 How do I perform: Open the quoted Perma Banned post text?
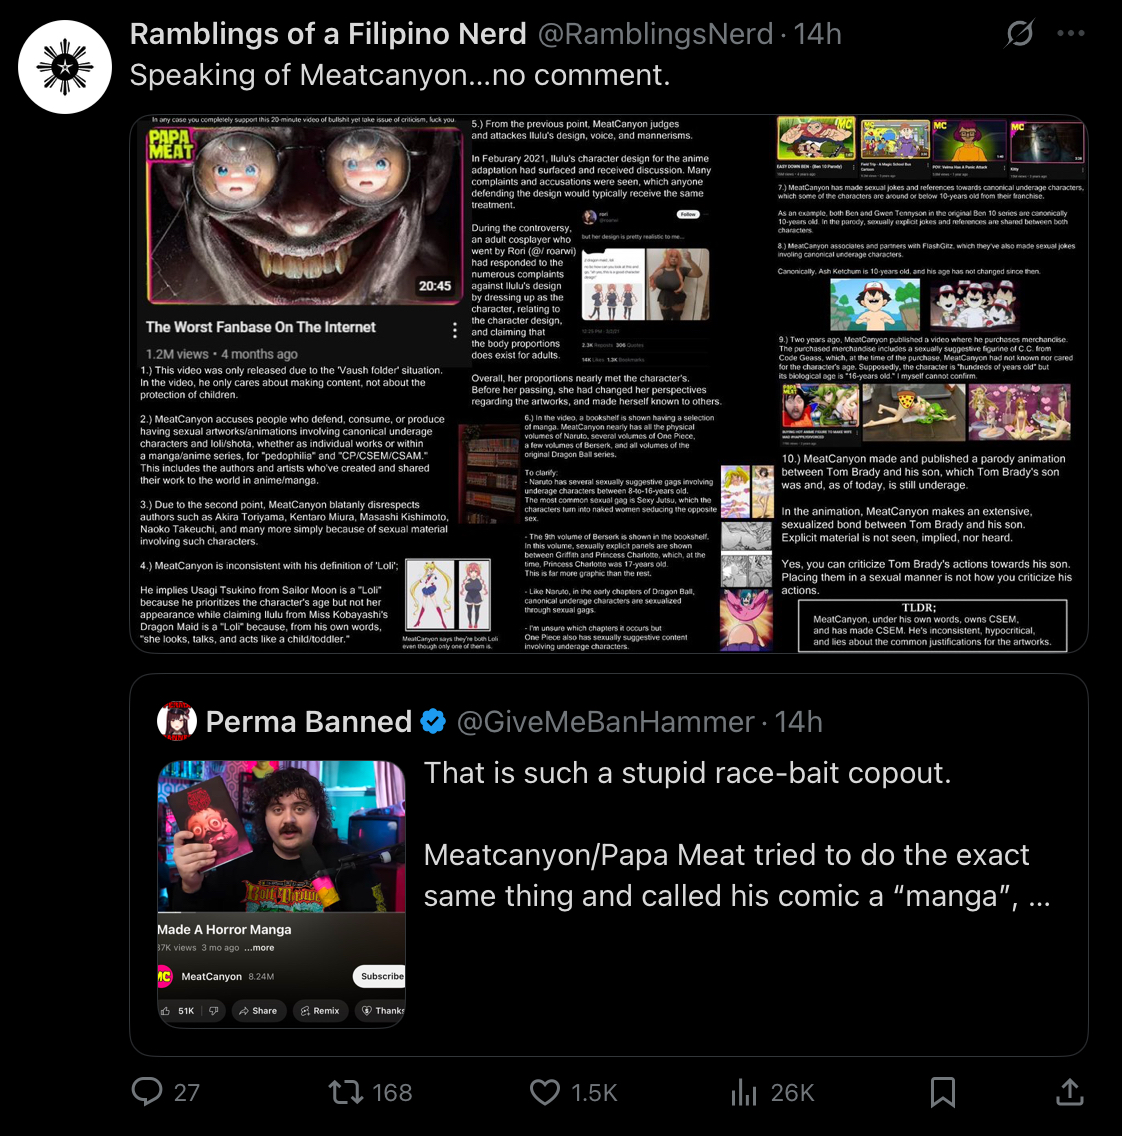click(737, 835)
